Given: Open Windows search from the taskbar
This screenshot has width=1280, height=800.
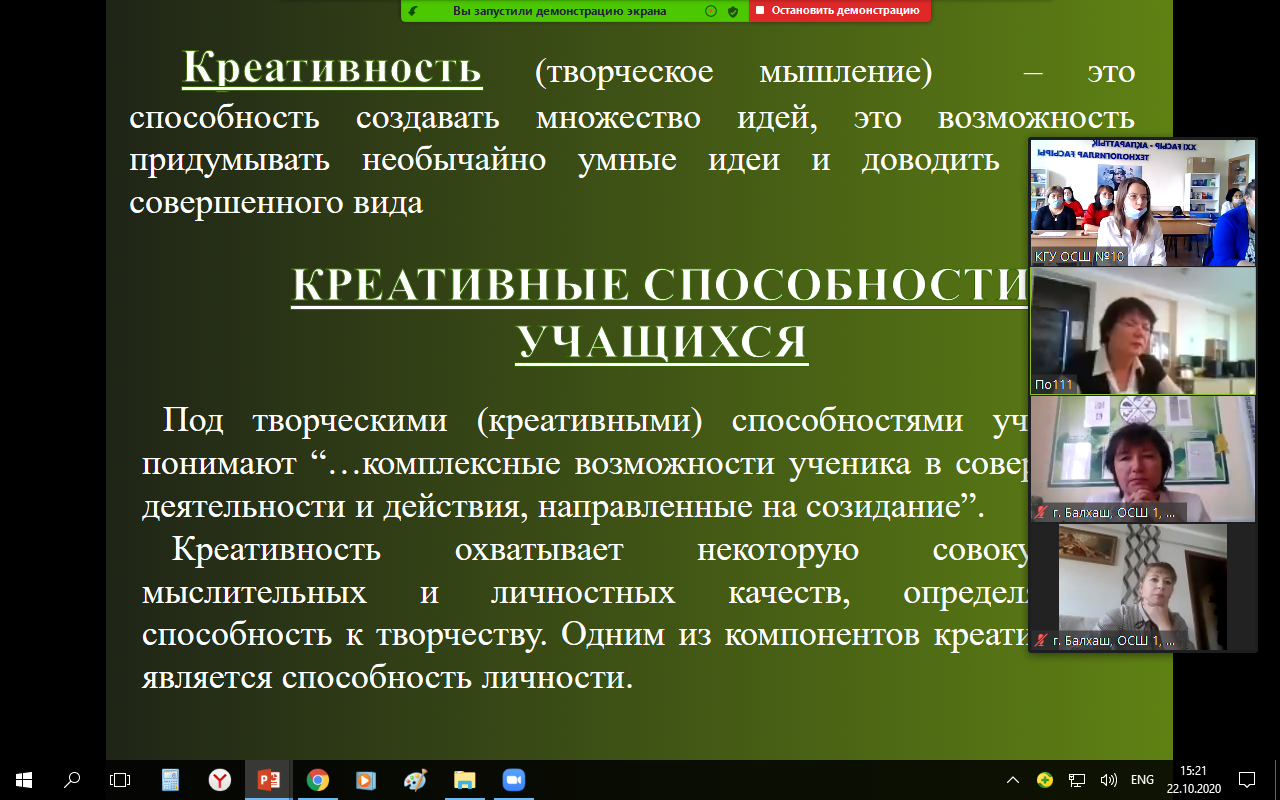Looking at the screenshot, I should tap(72, 780).
